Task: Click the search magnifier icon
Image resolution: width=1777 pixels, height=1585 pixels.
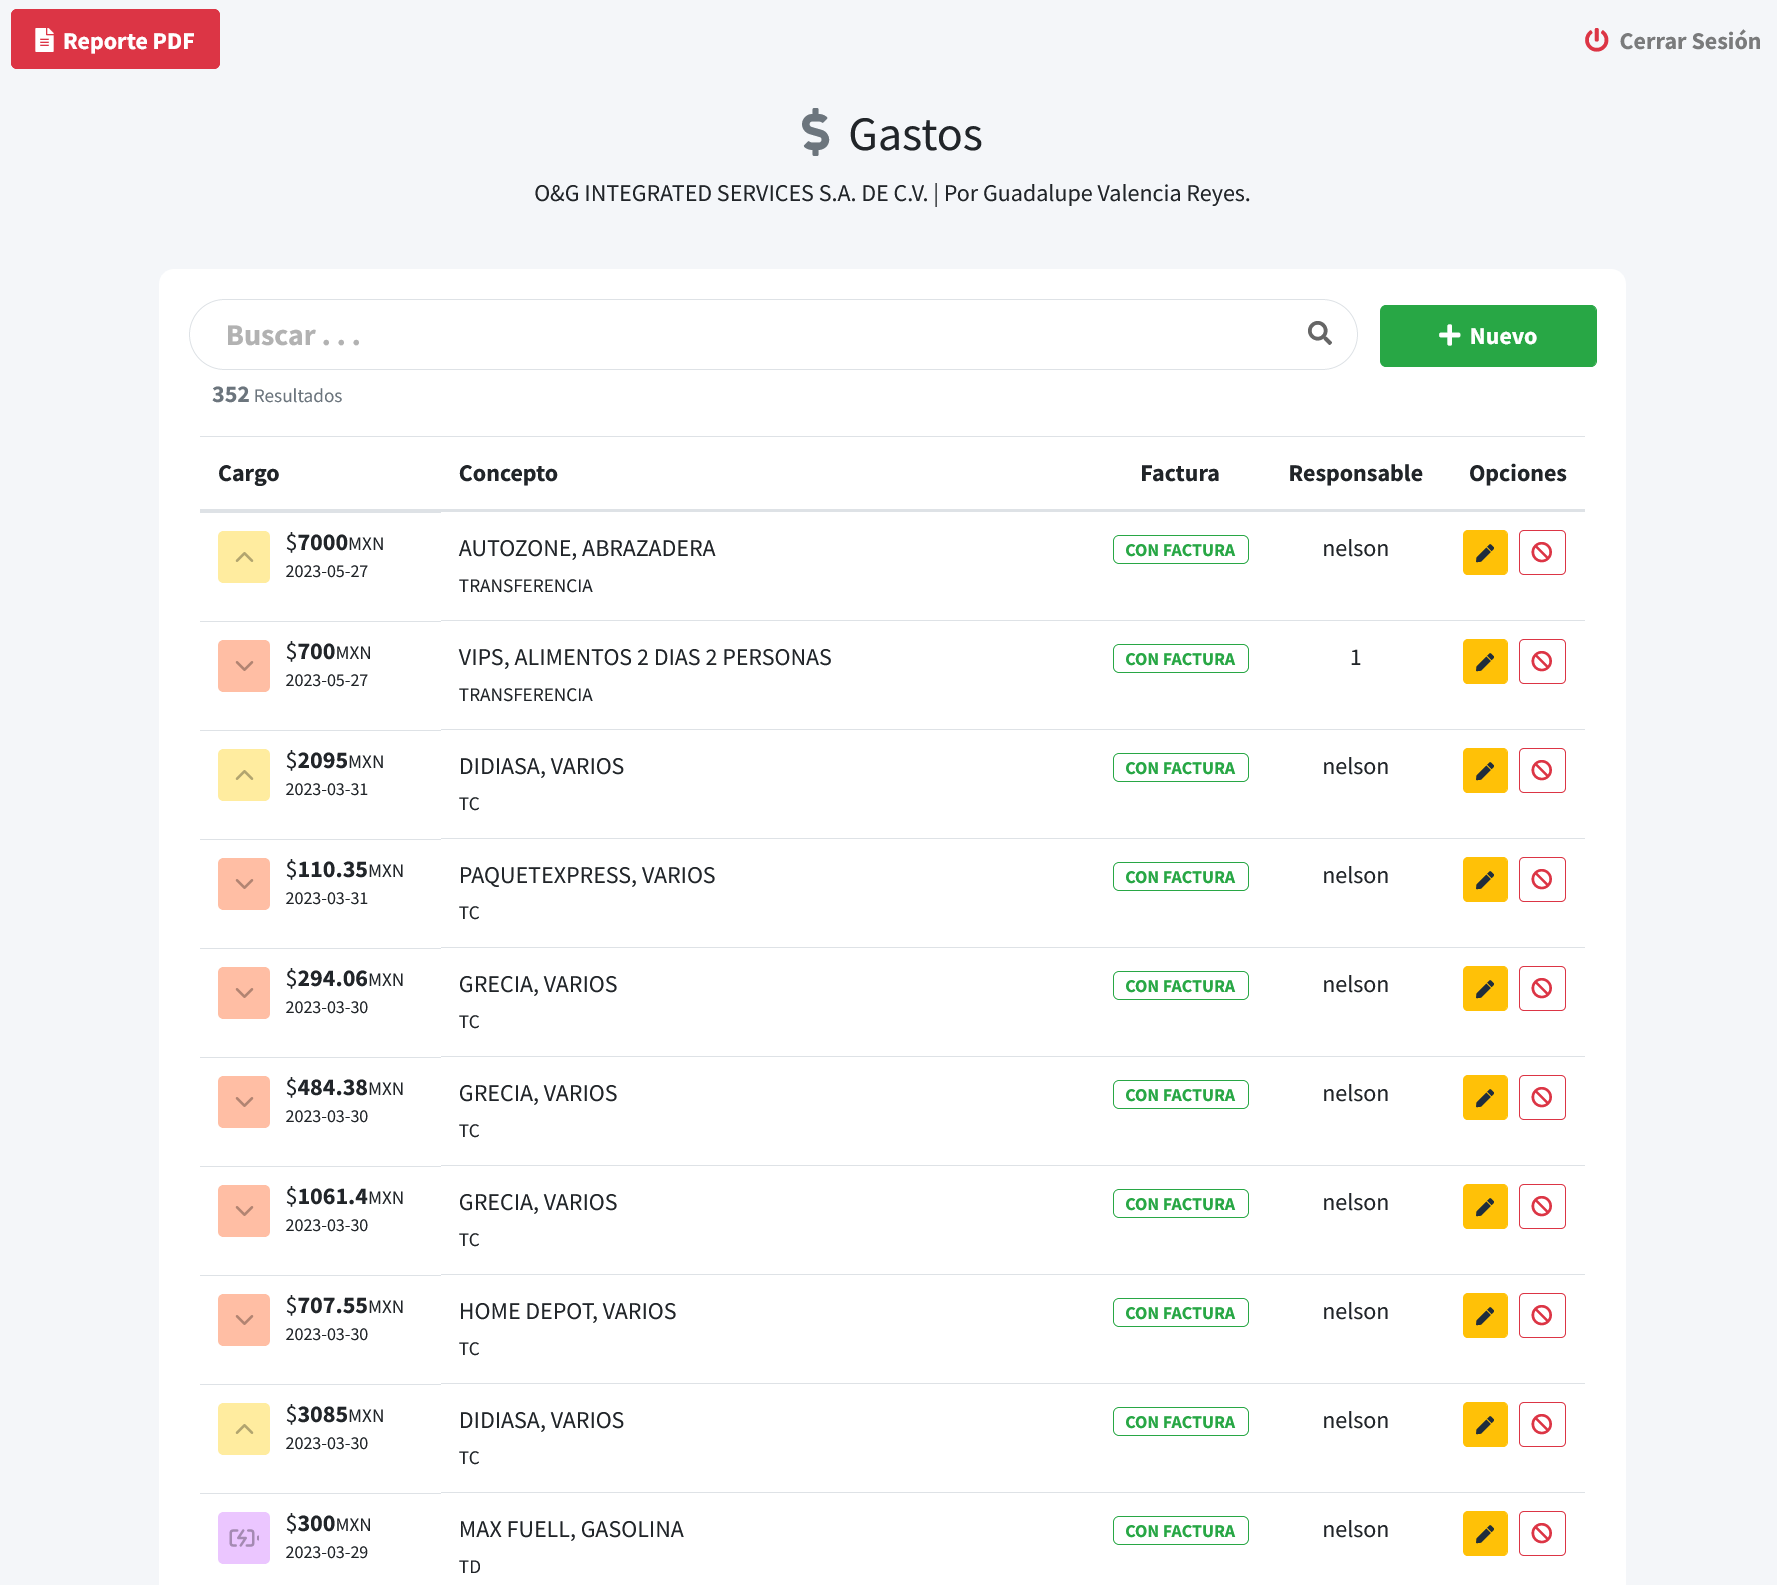Action: pyautogui.click(x=1319, y=334)
